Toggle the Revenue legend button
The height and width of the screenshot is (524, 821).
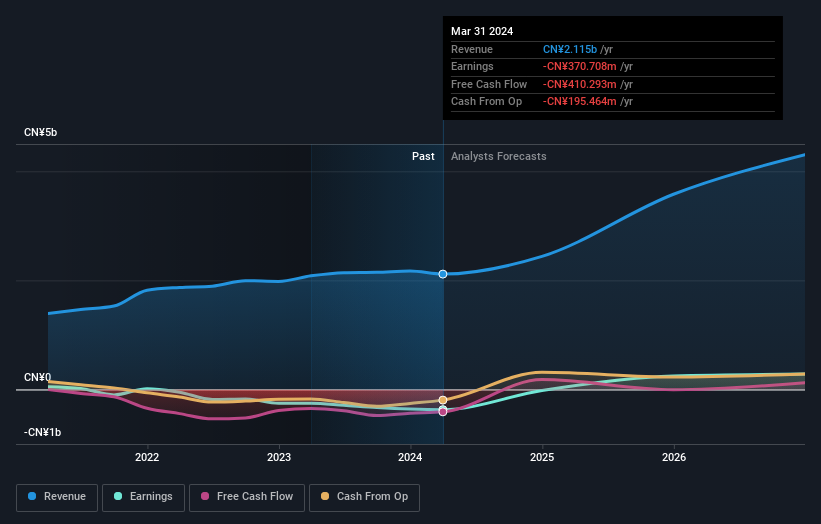click(x=57, y=497)
